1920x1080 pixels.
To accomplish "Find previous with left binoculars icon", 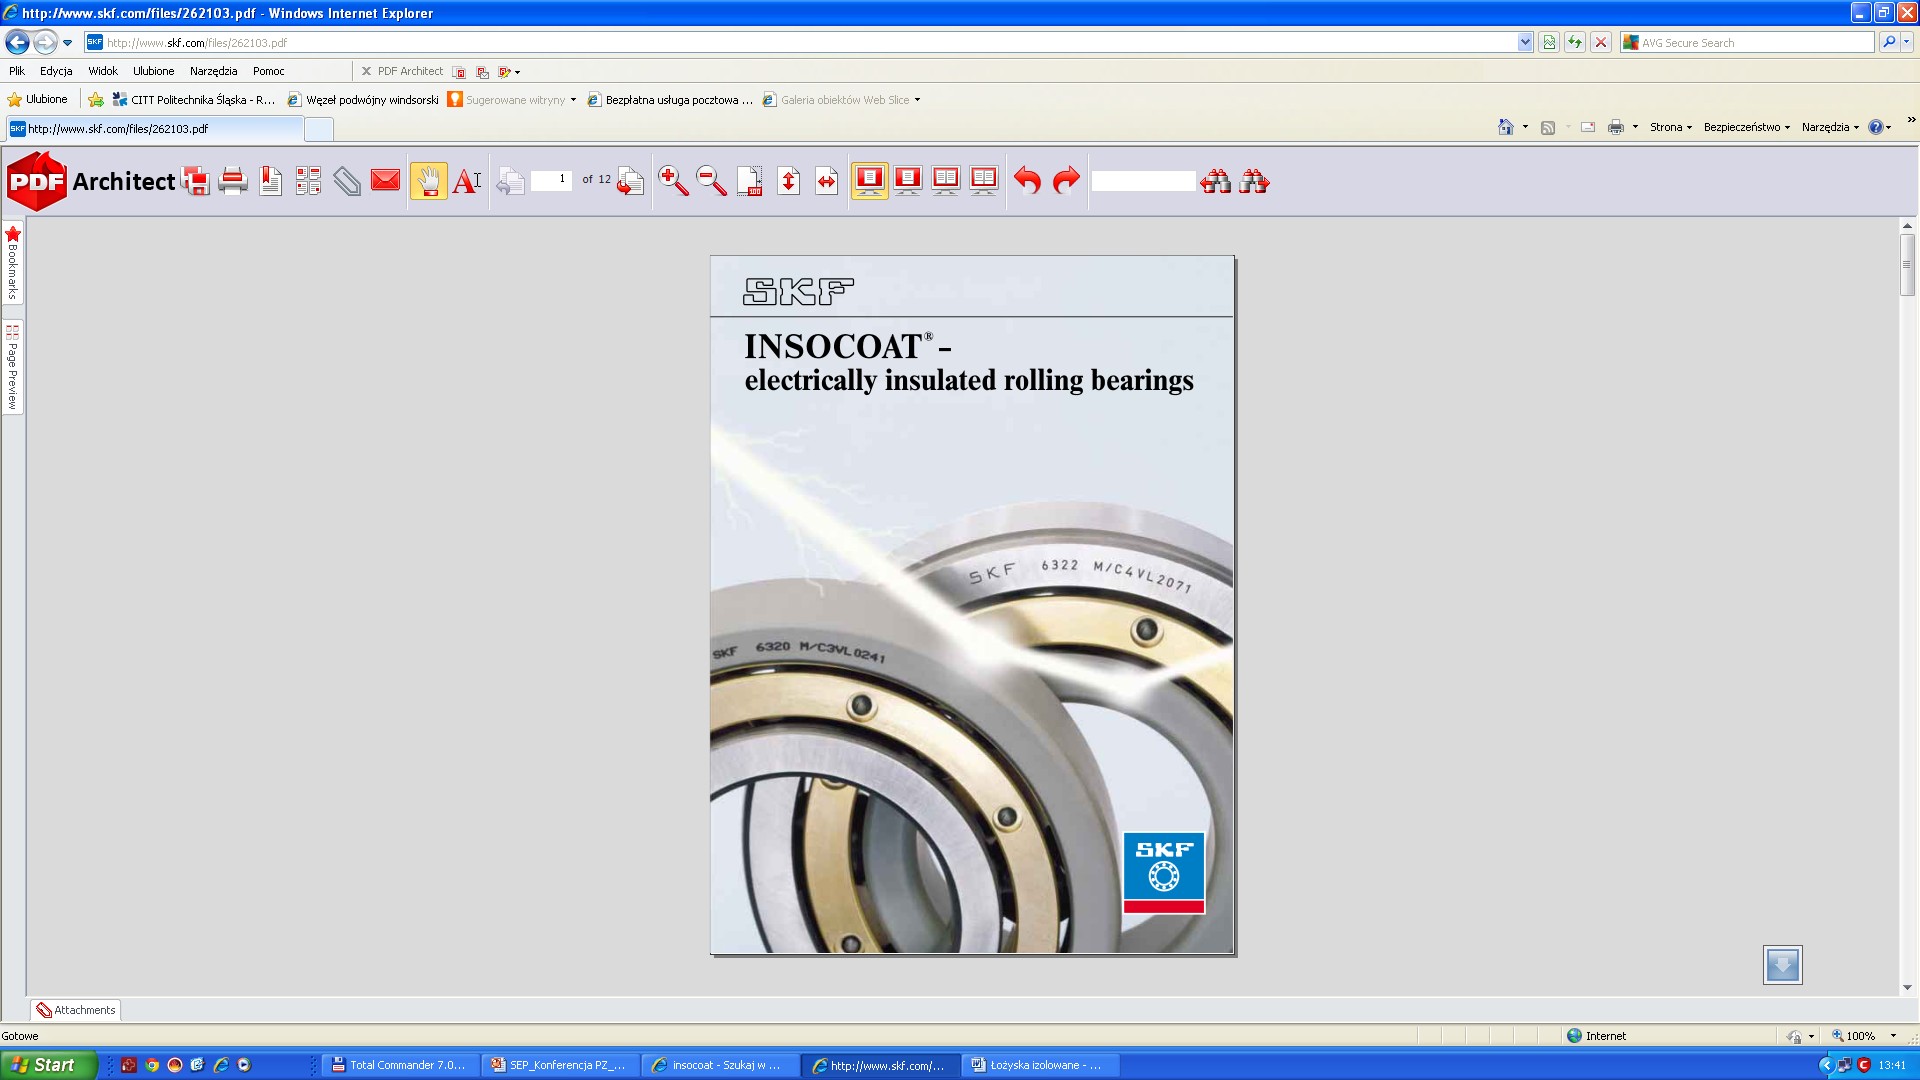I will pyautogui.click(x=1216, y=181).
